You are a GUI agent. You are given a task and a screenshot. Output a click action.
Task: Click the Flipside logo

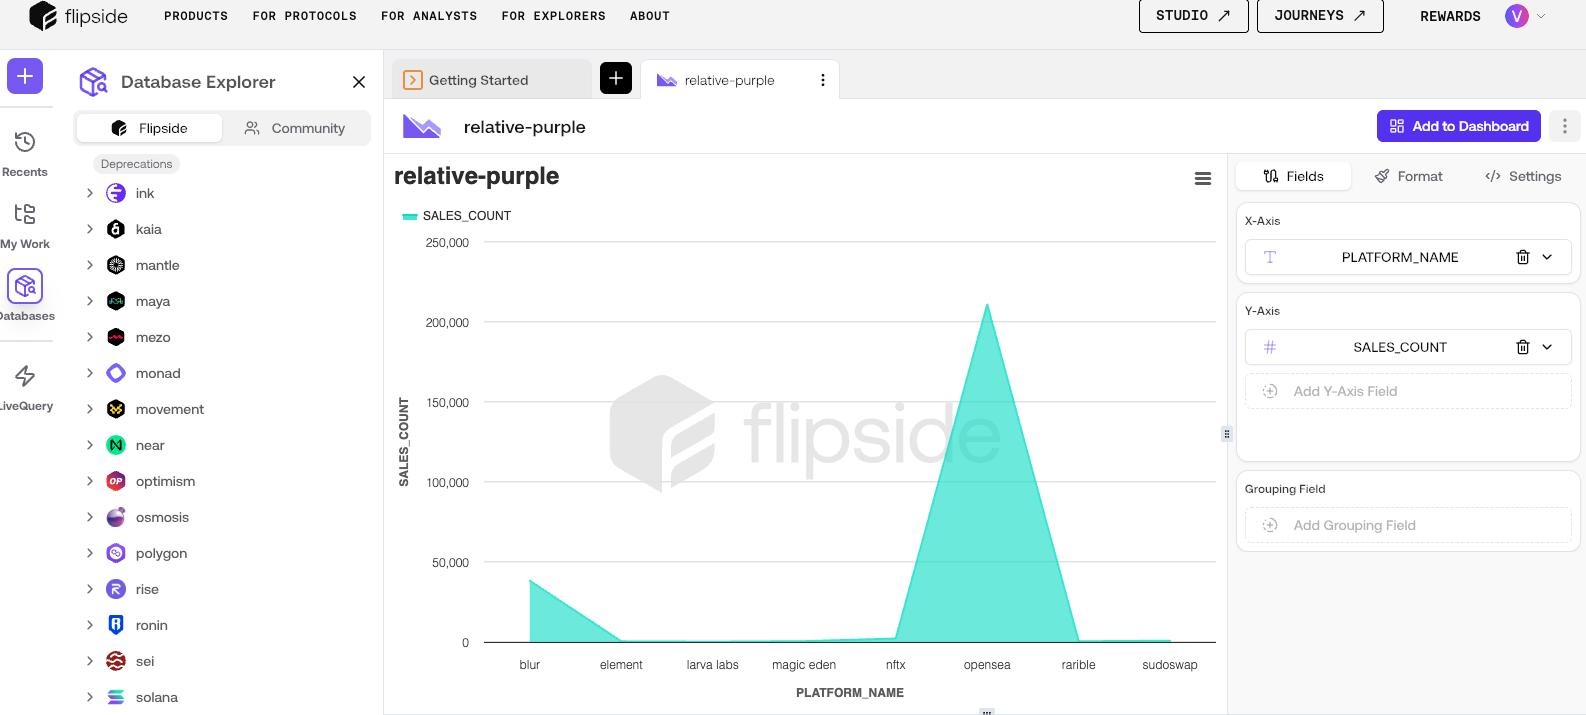[79, 16]
